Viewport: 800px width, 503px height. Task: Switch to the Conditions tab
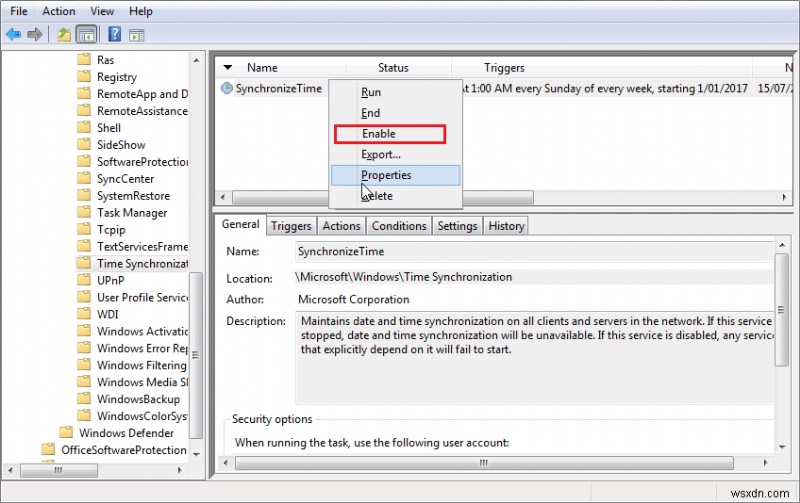pos(399,226)
